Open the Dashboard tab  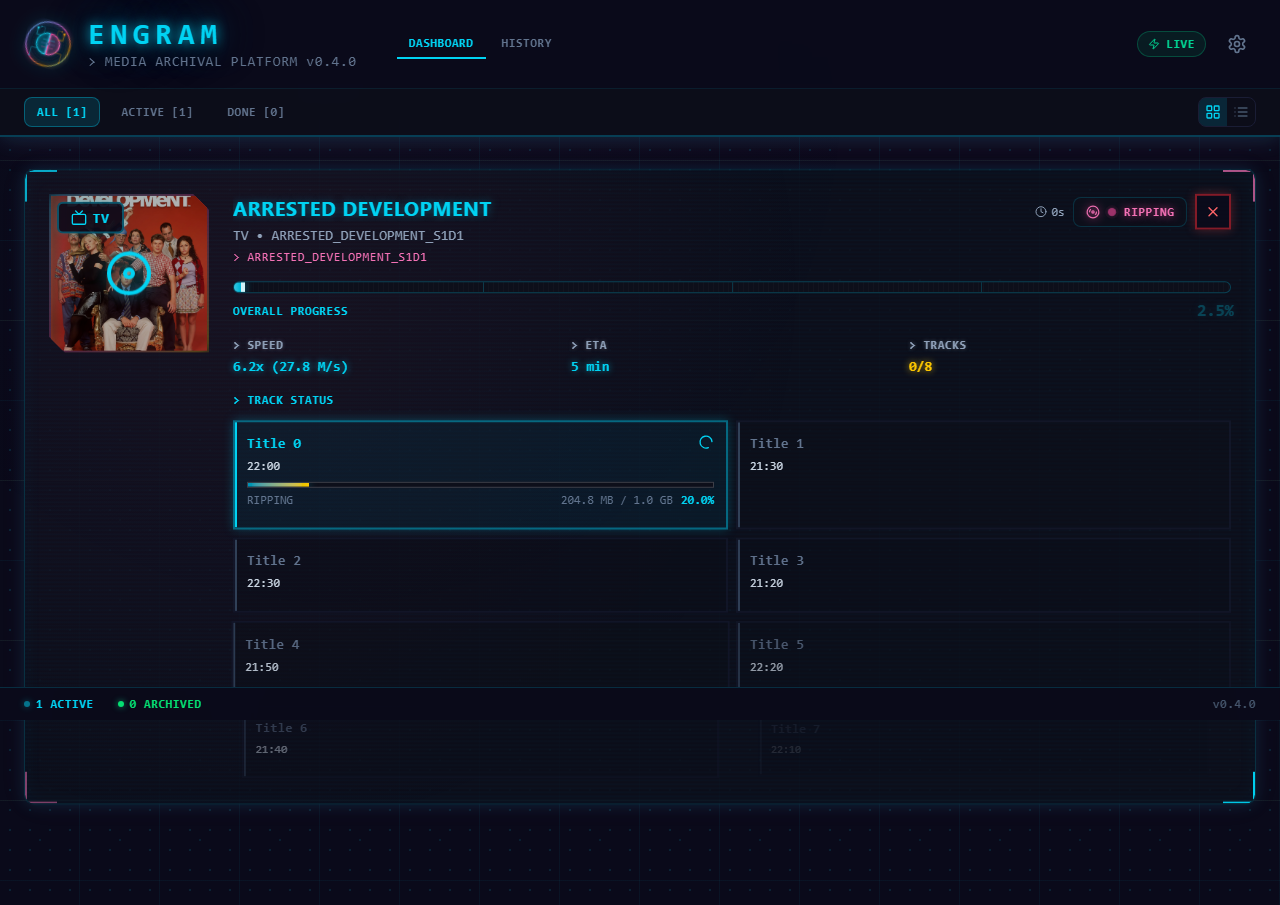441,43
